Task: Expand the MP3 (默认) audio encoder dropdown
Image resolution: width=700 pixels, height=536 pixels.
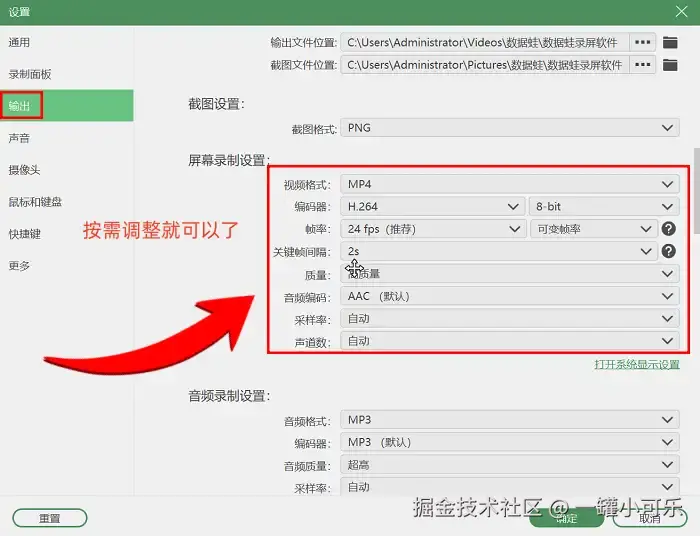Action: click(510, 442)
